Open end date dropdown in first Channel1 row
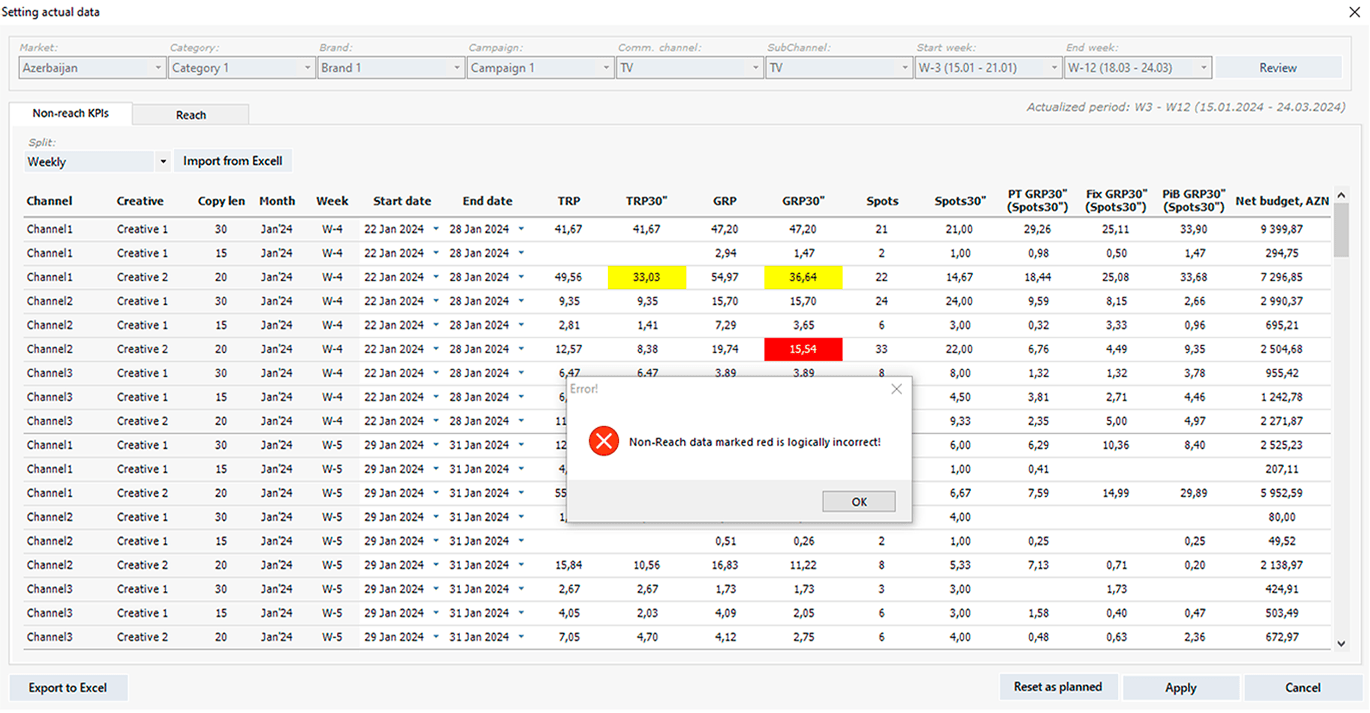This screenshot has width=1370, height=713. point(521,229)
